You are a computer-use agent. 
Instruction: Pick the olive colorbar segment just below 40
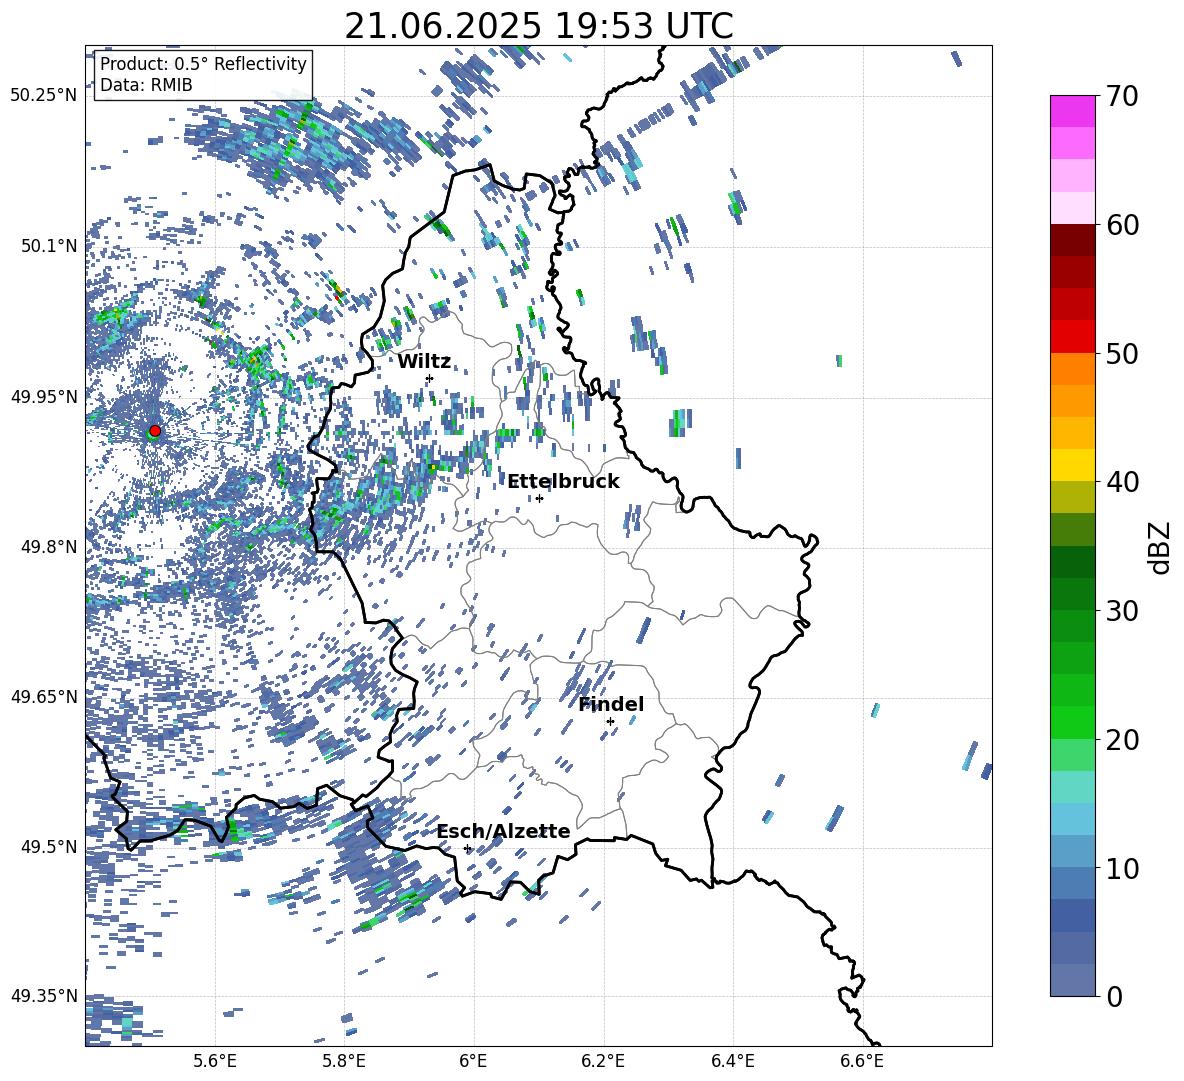[x=1072, y=497]
